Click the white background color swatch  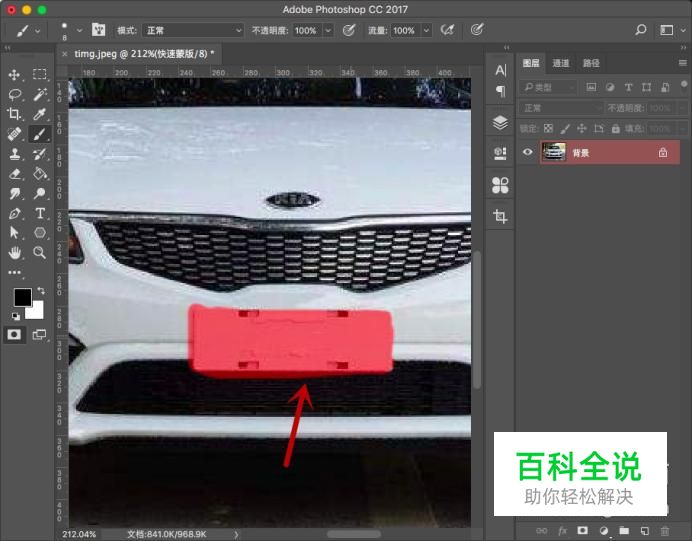pos(38,312)
